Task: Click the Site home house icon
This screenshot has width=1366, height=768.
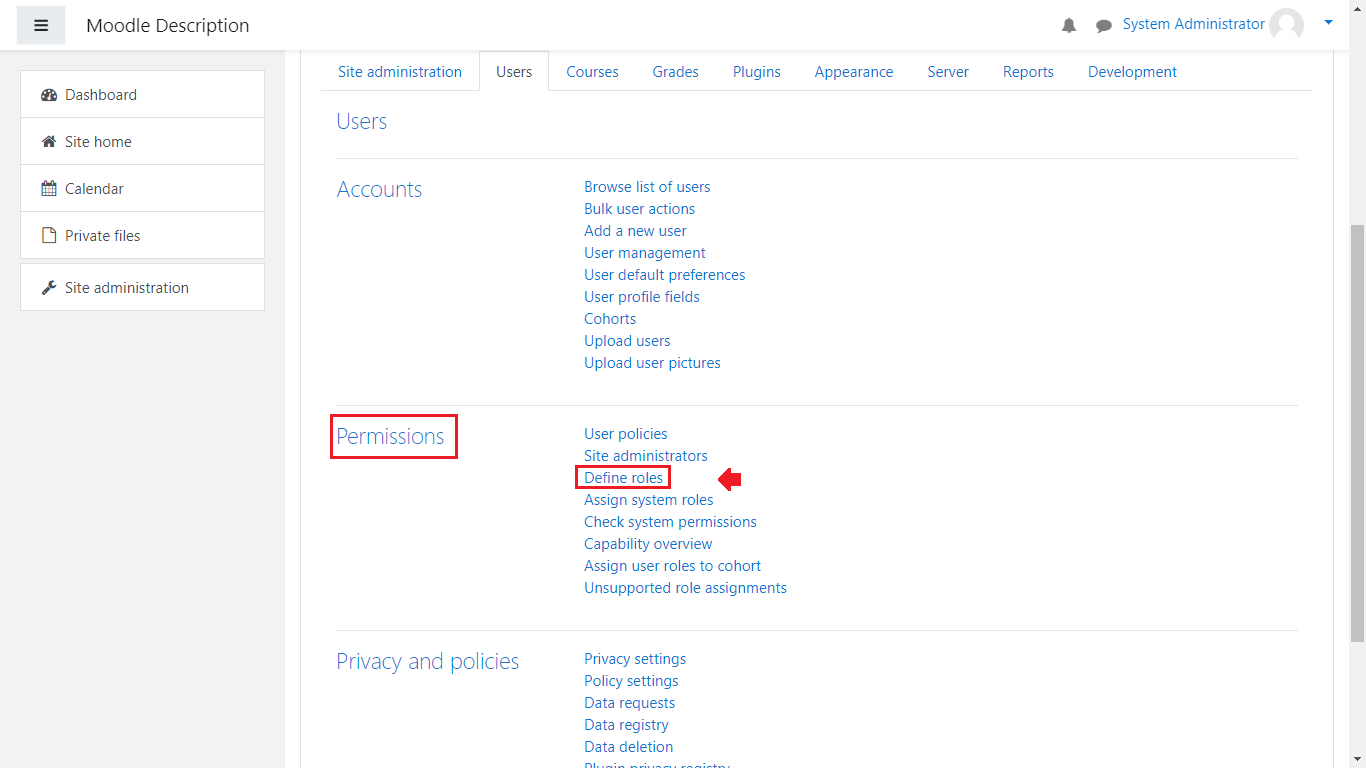Action: point(49,142)
